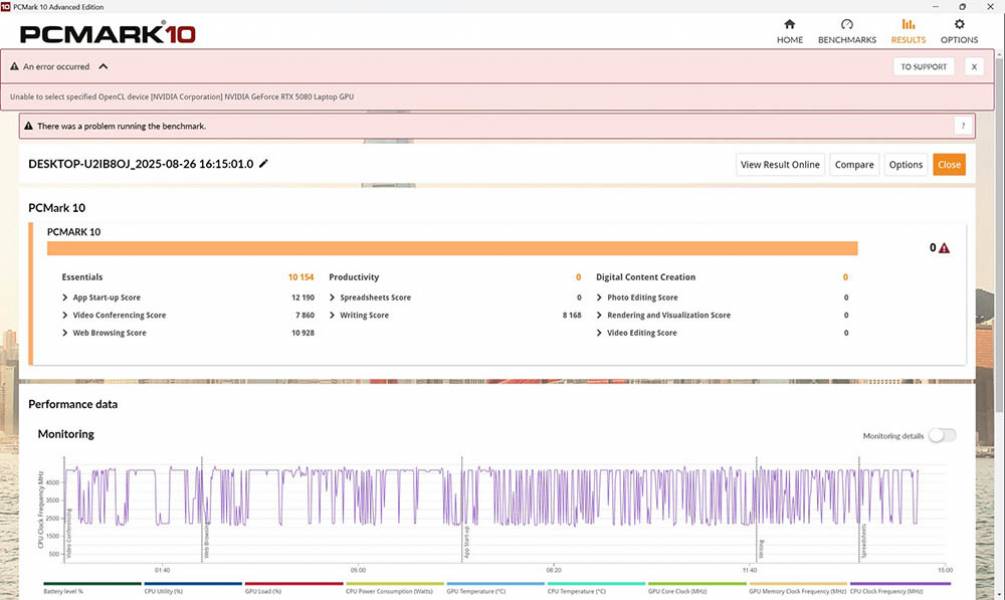Click the To Support button
Image resolution: width=1005 pixels, height=600 pixels.
click(923, 67)
